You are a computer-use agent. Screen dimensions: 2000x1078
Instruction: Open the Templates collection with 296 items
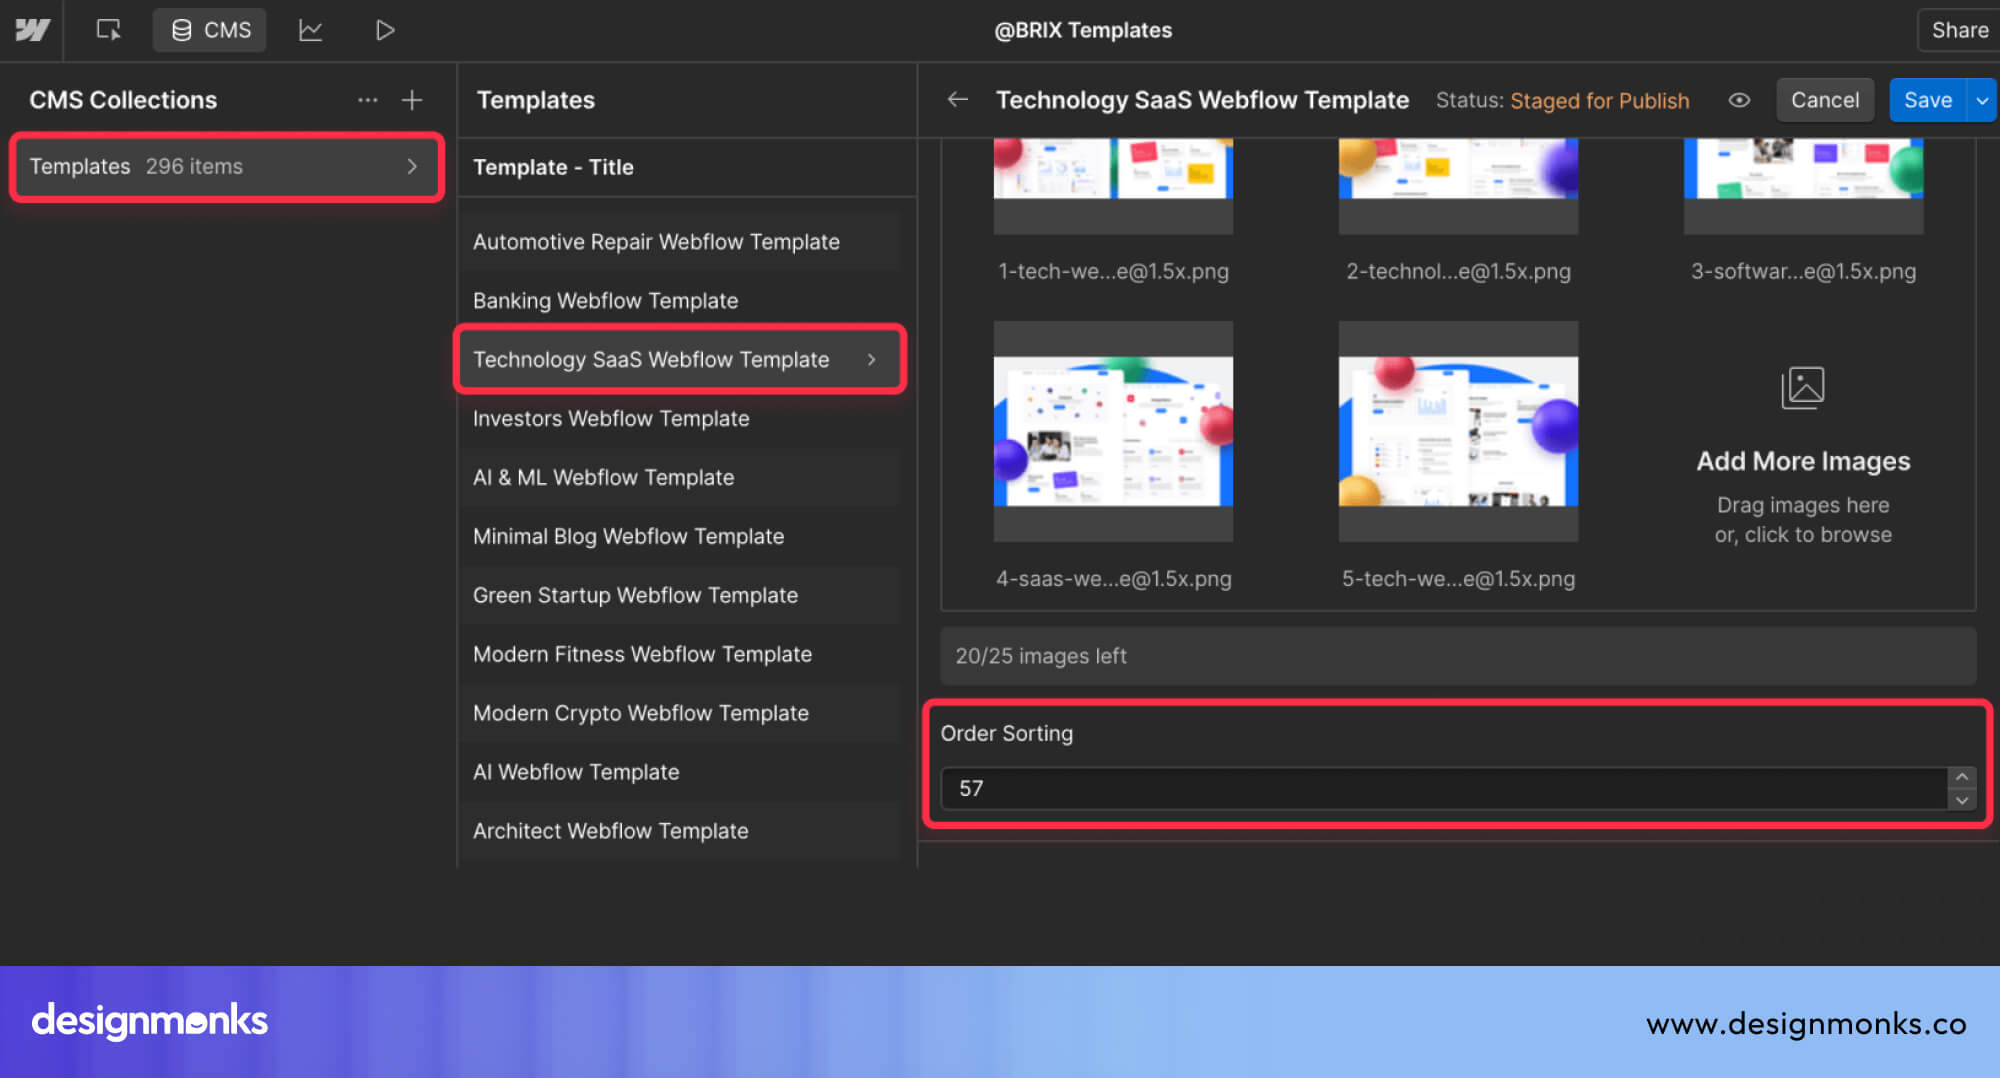(x=227, y=167)
